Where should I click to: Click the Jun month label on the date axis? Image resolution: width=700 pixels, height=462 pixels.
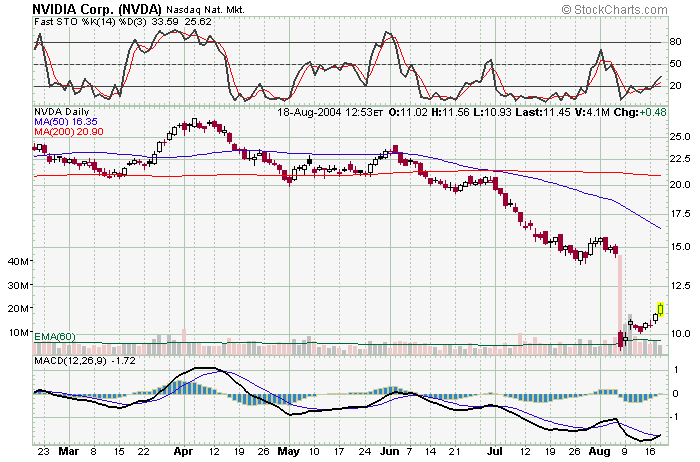click(x=389, y=451)
